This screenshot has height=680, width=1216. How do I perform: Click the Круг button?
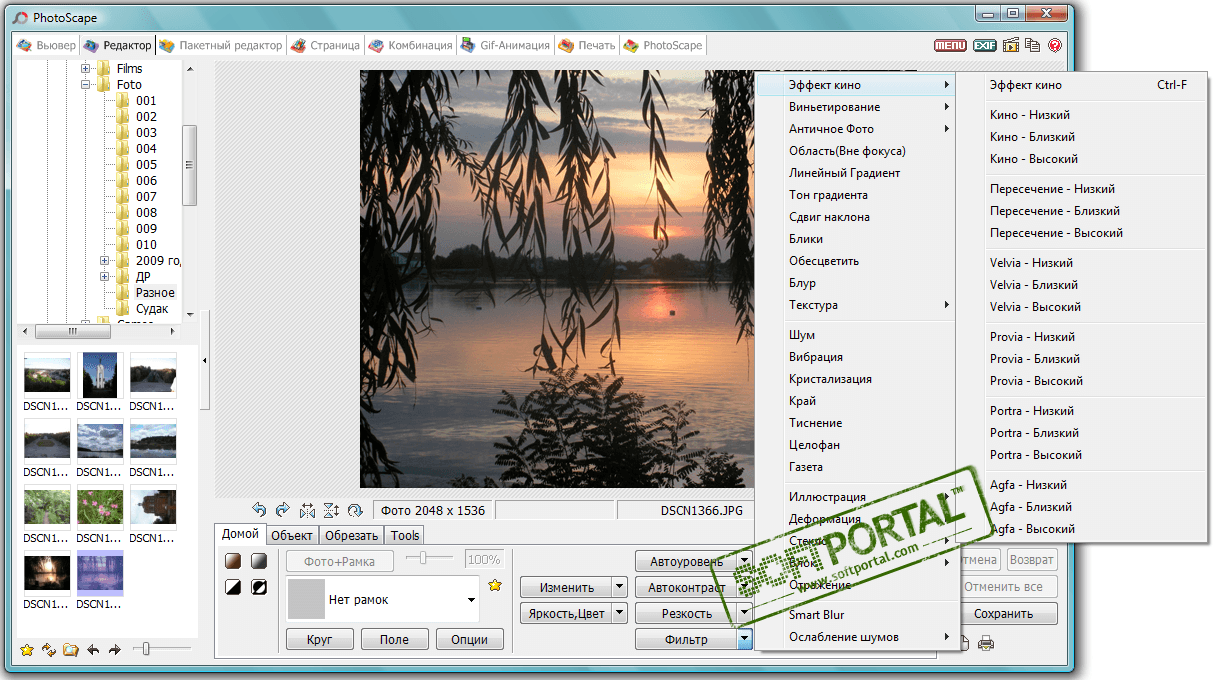[x=320, y=640]
